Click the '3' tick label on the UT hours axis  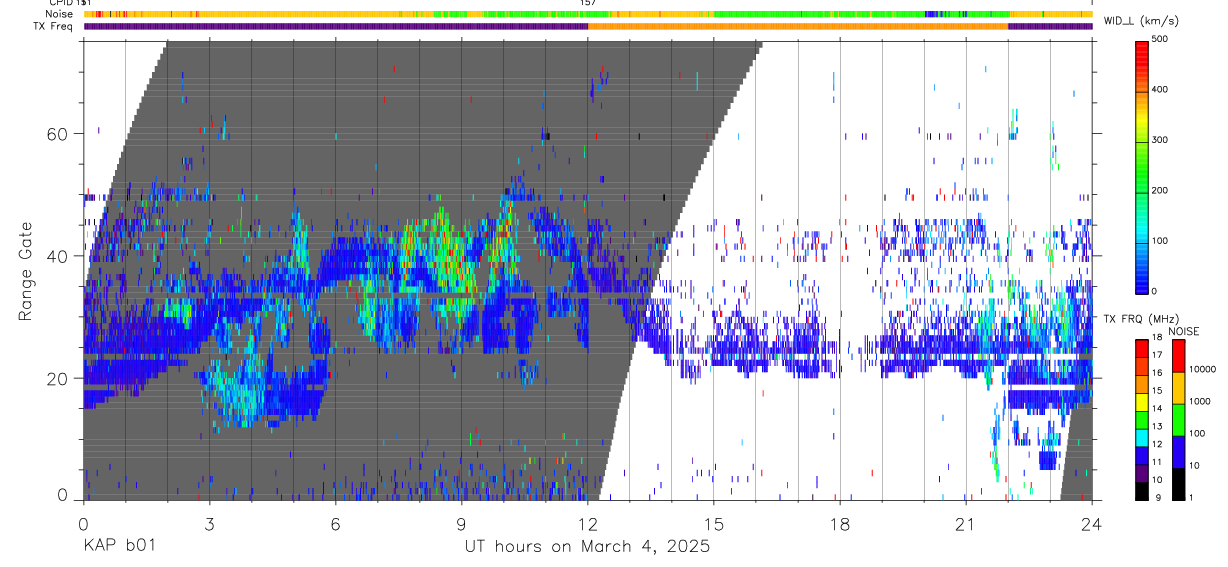click(209, 523)
